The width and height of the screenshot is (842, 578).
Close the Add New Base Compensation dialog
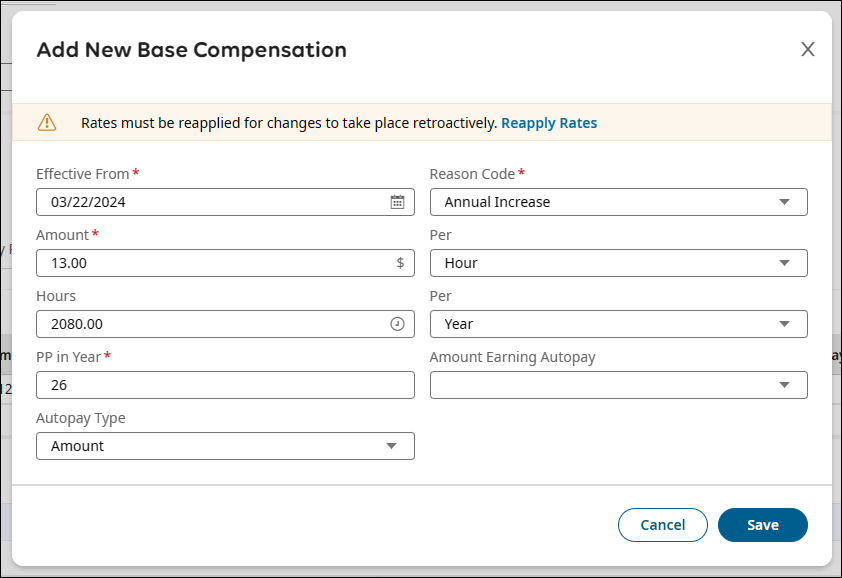pyautogui.click(x=808, y=50)
